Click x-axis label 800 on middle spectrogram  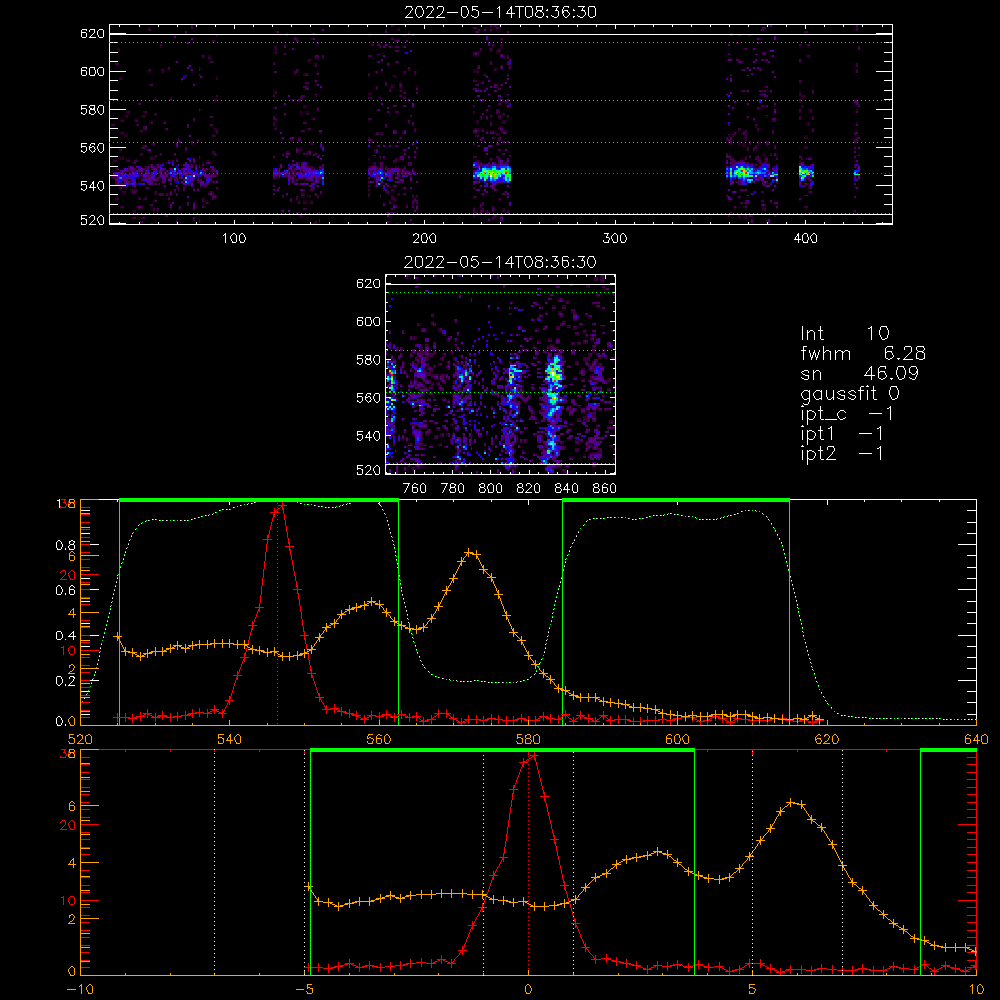pyautogui.click(x=490, y=489)
